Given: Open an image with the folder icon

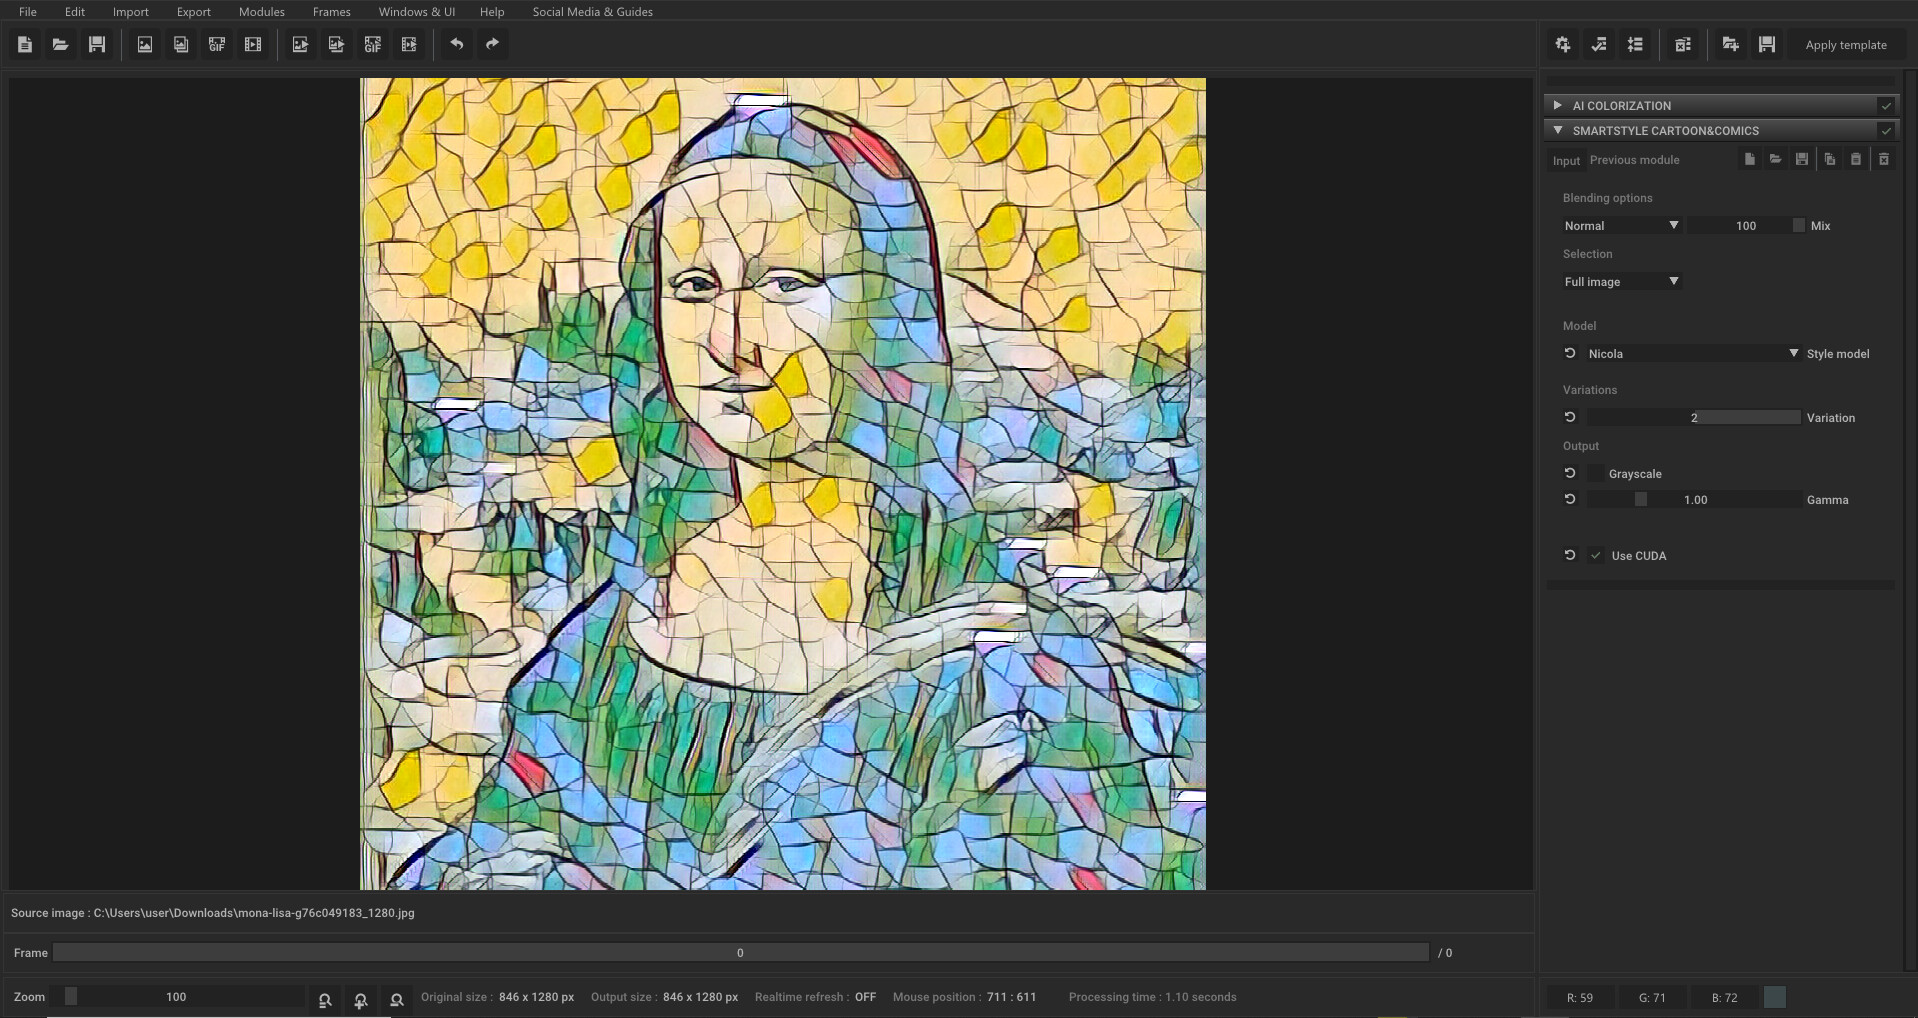Looking at the screenshot, I should [x=60, y=44].
